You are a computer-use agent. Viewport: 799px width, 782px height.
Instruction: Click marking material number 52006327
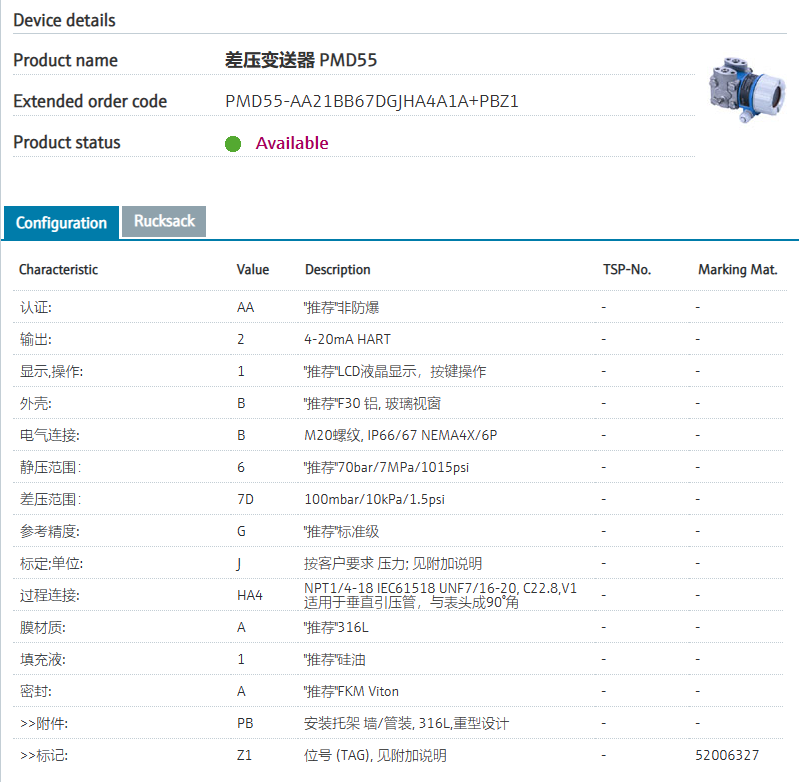click(x=727, y=756)
